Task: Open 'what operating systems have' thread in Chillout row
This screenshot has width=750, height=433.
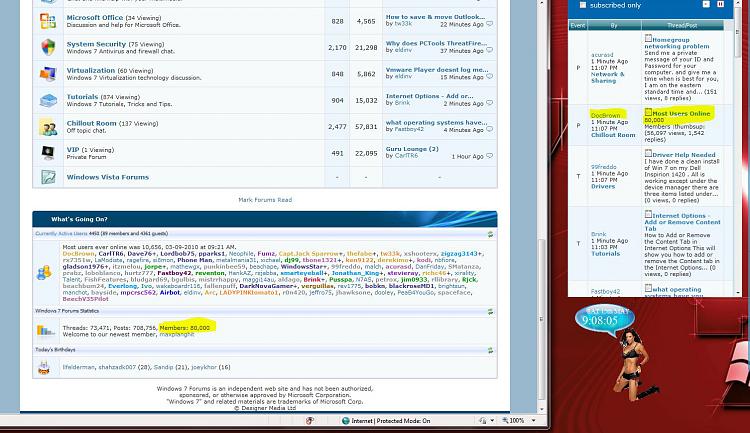Action: click(437, 122)
